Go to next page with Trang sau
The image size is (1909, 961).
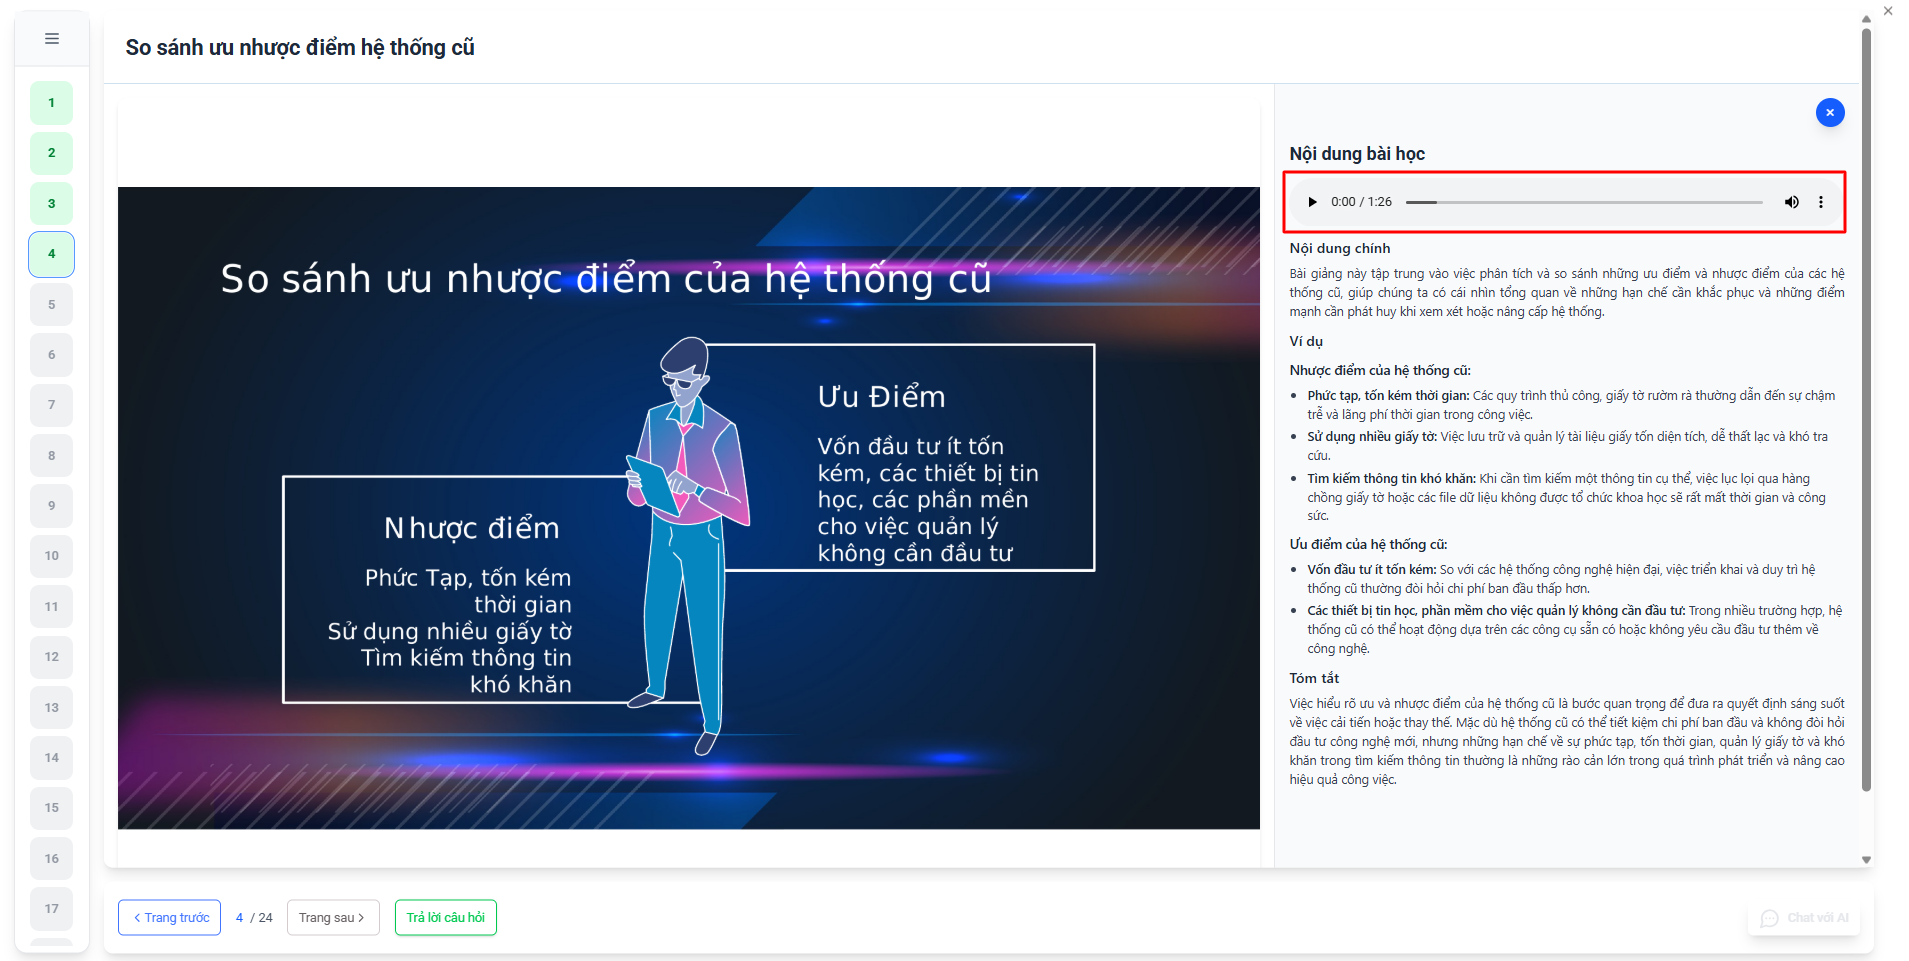[332, 918]
